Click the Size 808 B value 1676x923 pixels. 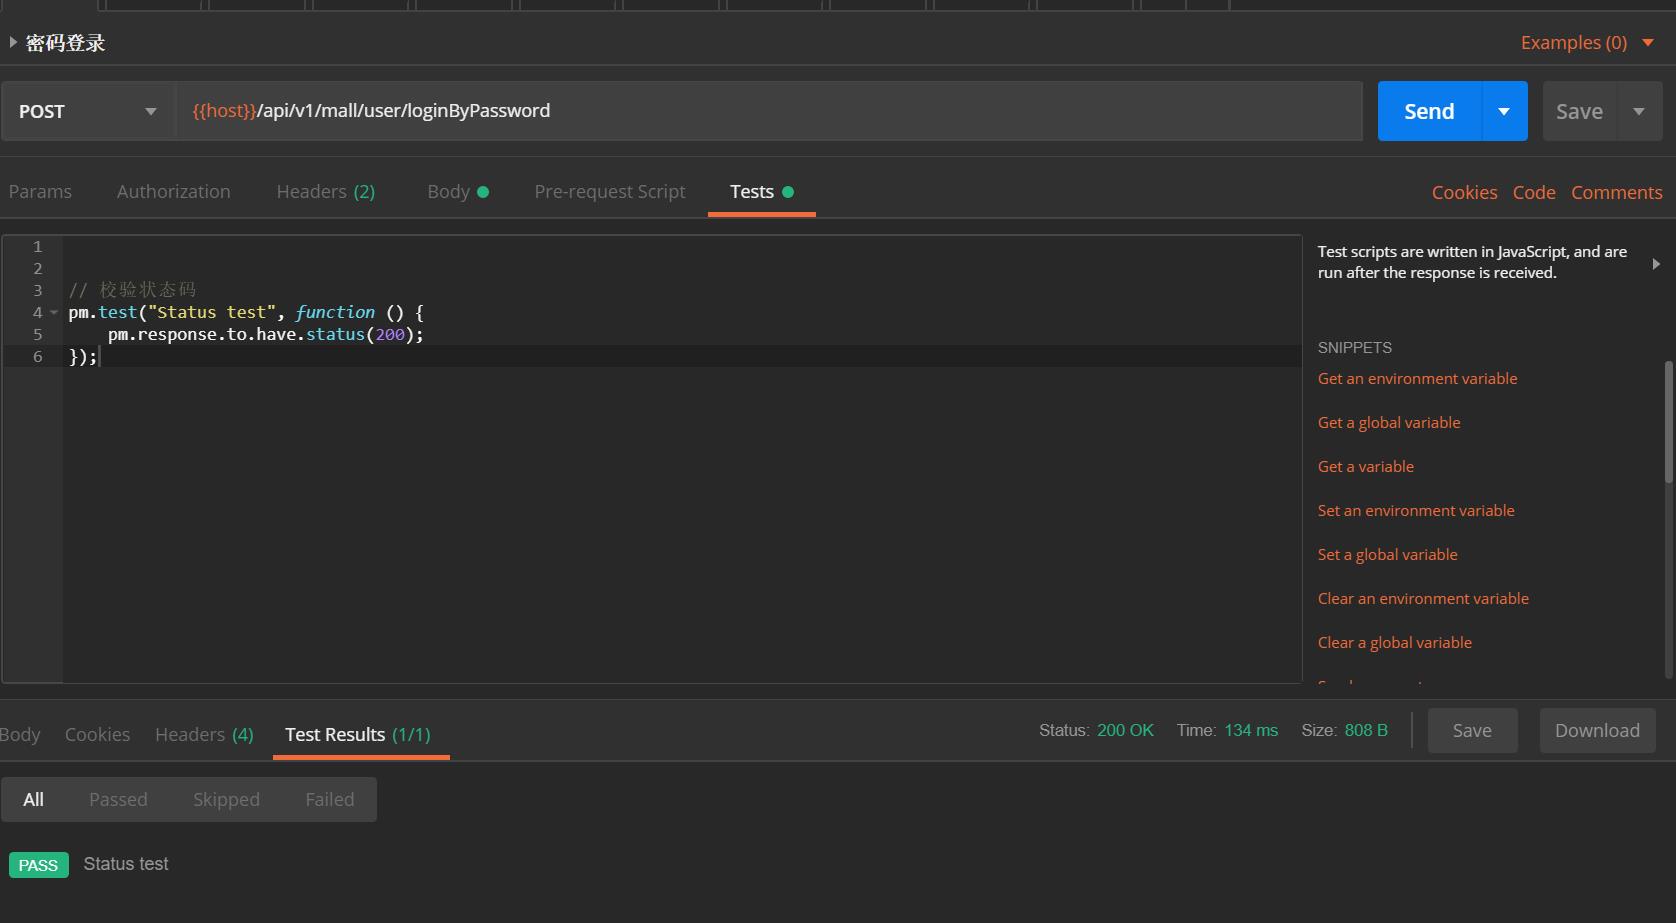coord(1366,730)
